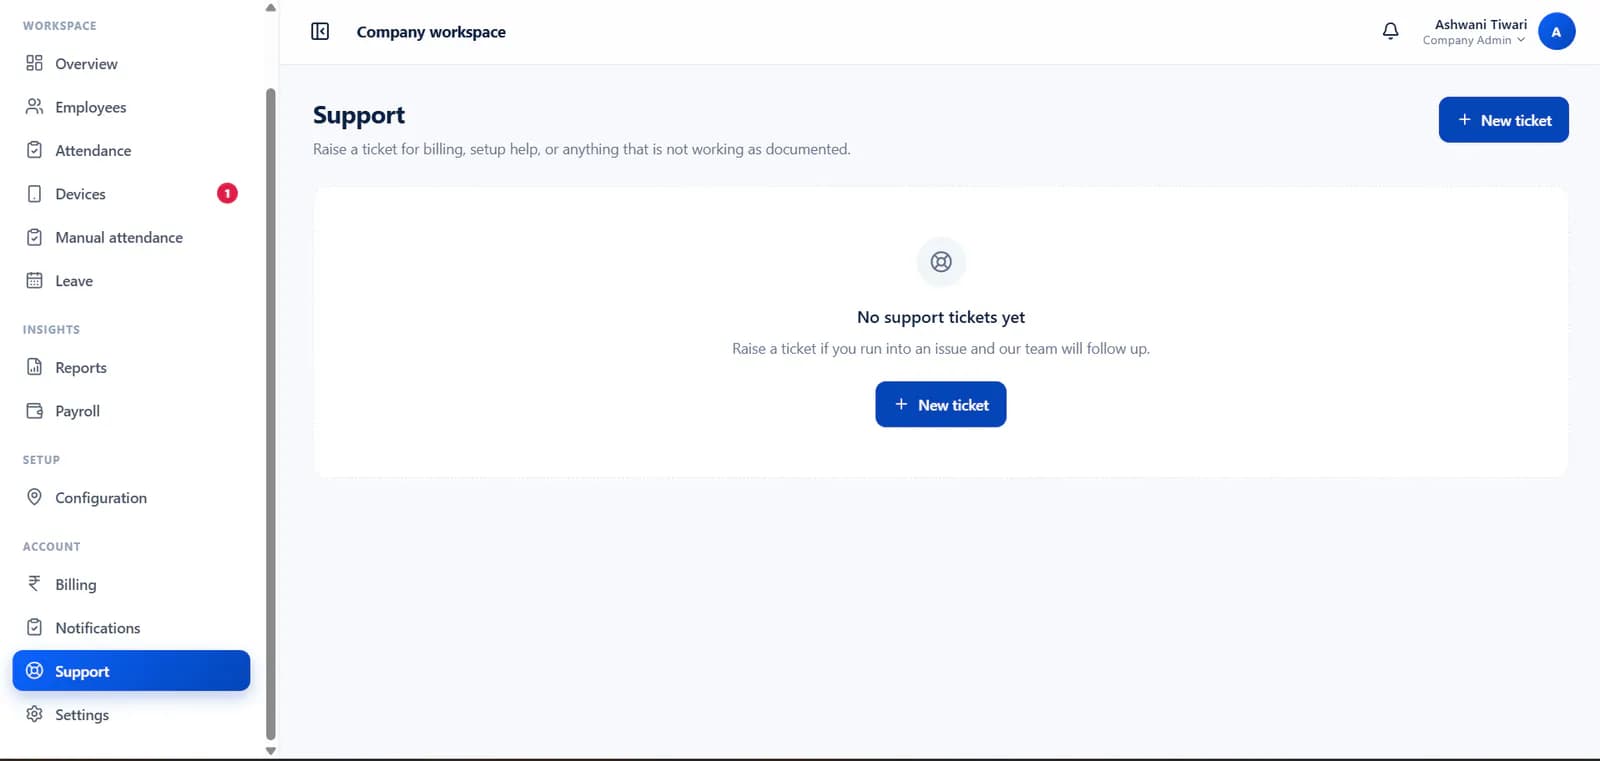Select Notifications in the sidebar
The width and height of the screenshot is (1600, 761).
[x=131, y=627]
